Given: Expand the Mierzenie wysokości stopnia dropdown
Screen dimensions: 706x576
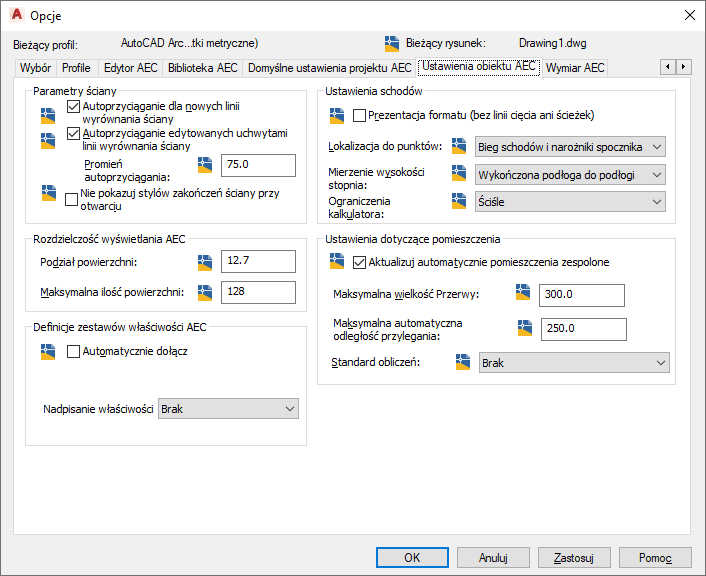Looking at the screenshot, I should click(x=570, y=175).
